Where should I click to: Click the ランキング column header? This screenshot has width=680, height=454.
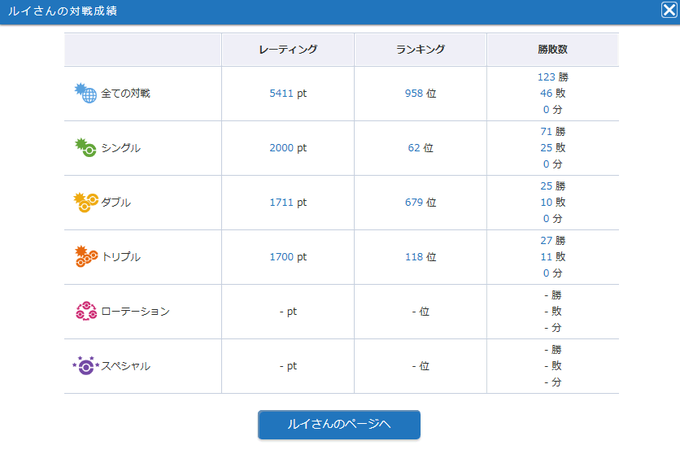pos(420,49)
